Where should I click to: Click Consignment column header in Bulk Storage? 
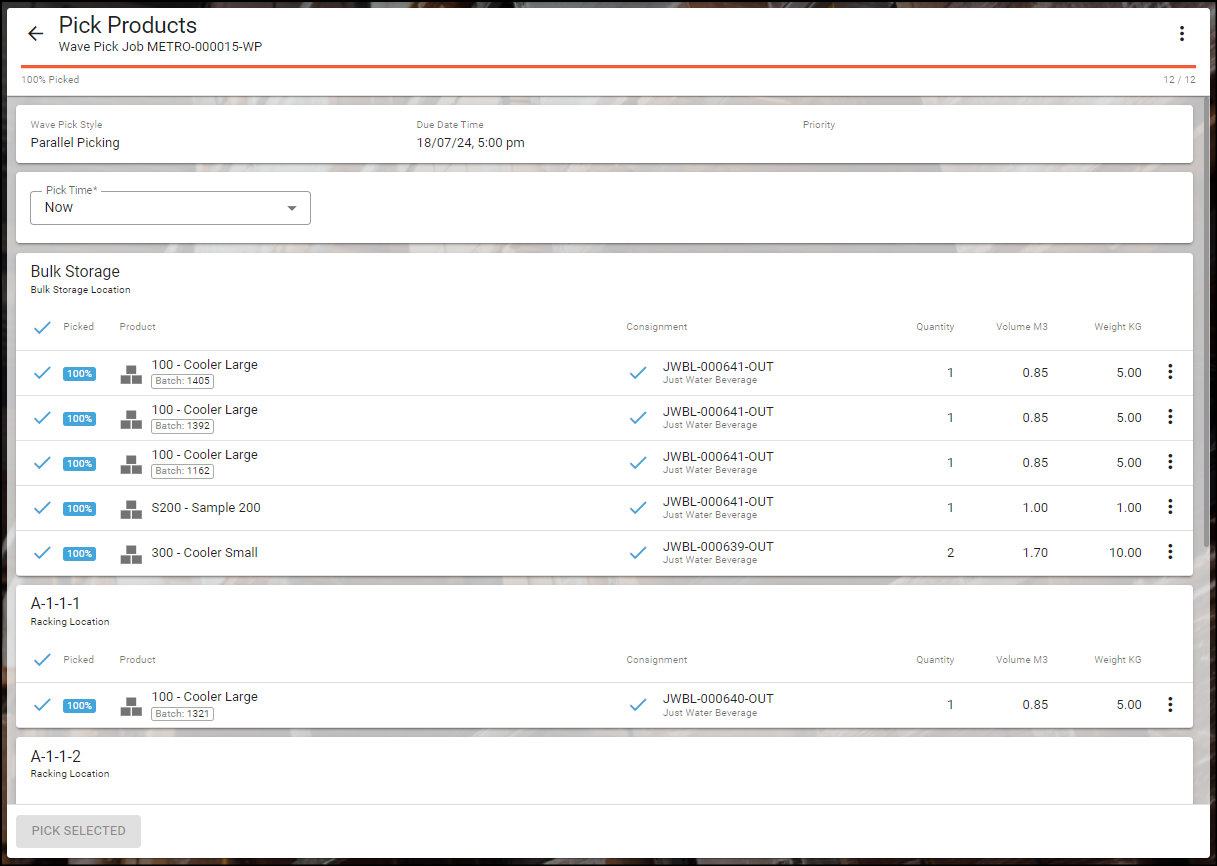657,327
